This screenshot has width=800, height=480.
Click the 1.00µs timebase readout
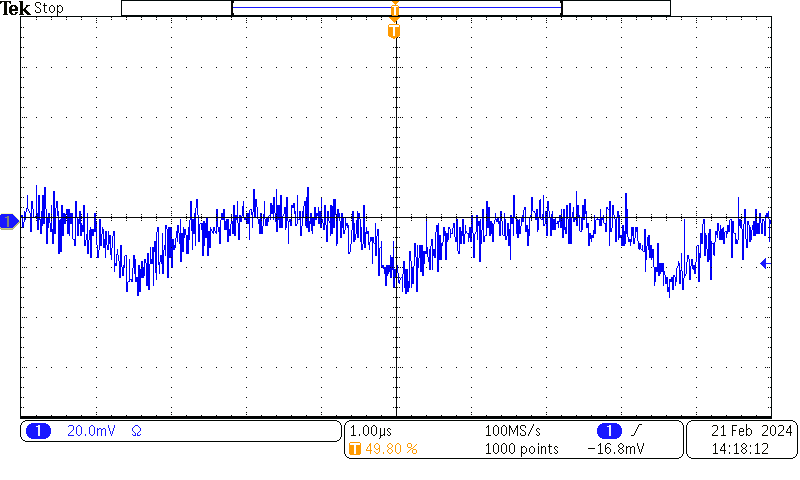(371, 431)
